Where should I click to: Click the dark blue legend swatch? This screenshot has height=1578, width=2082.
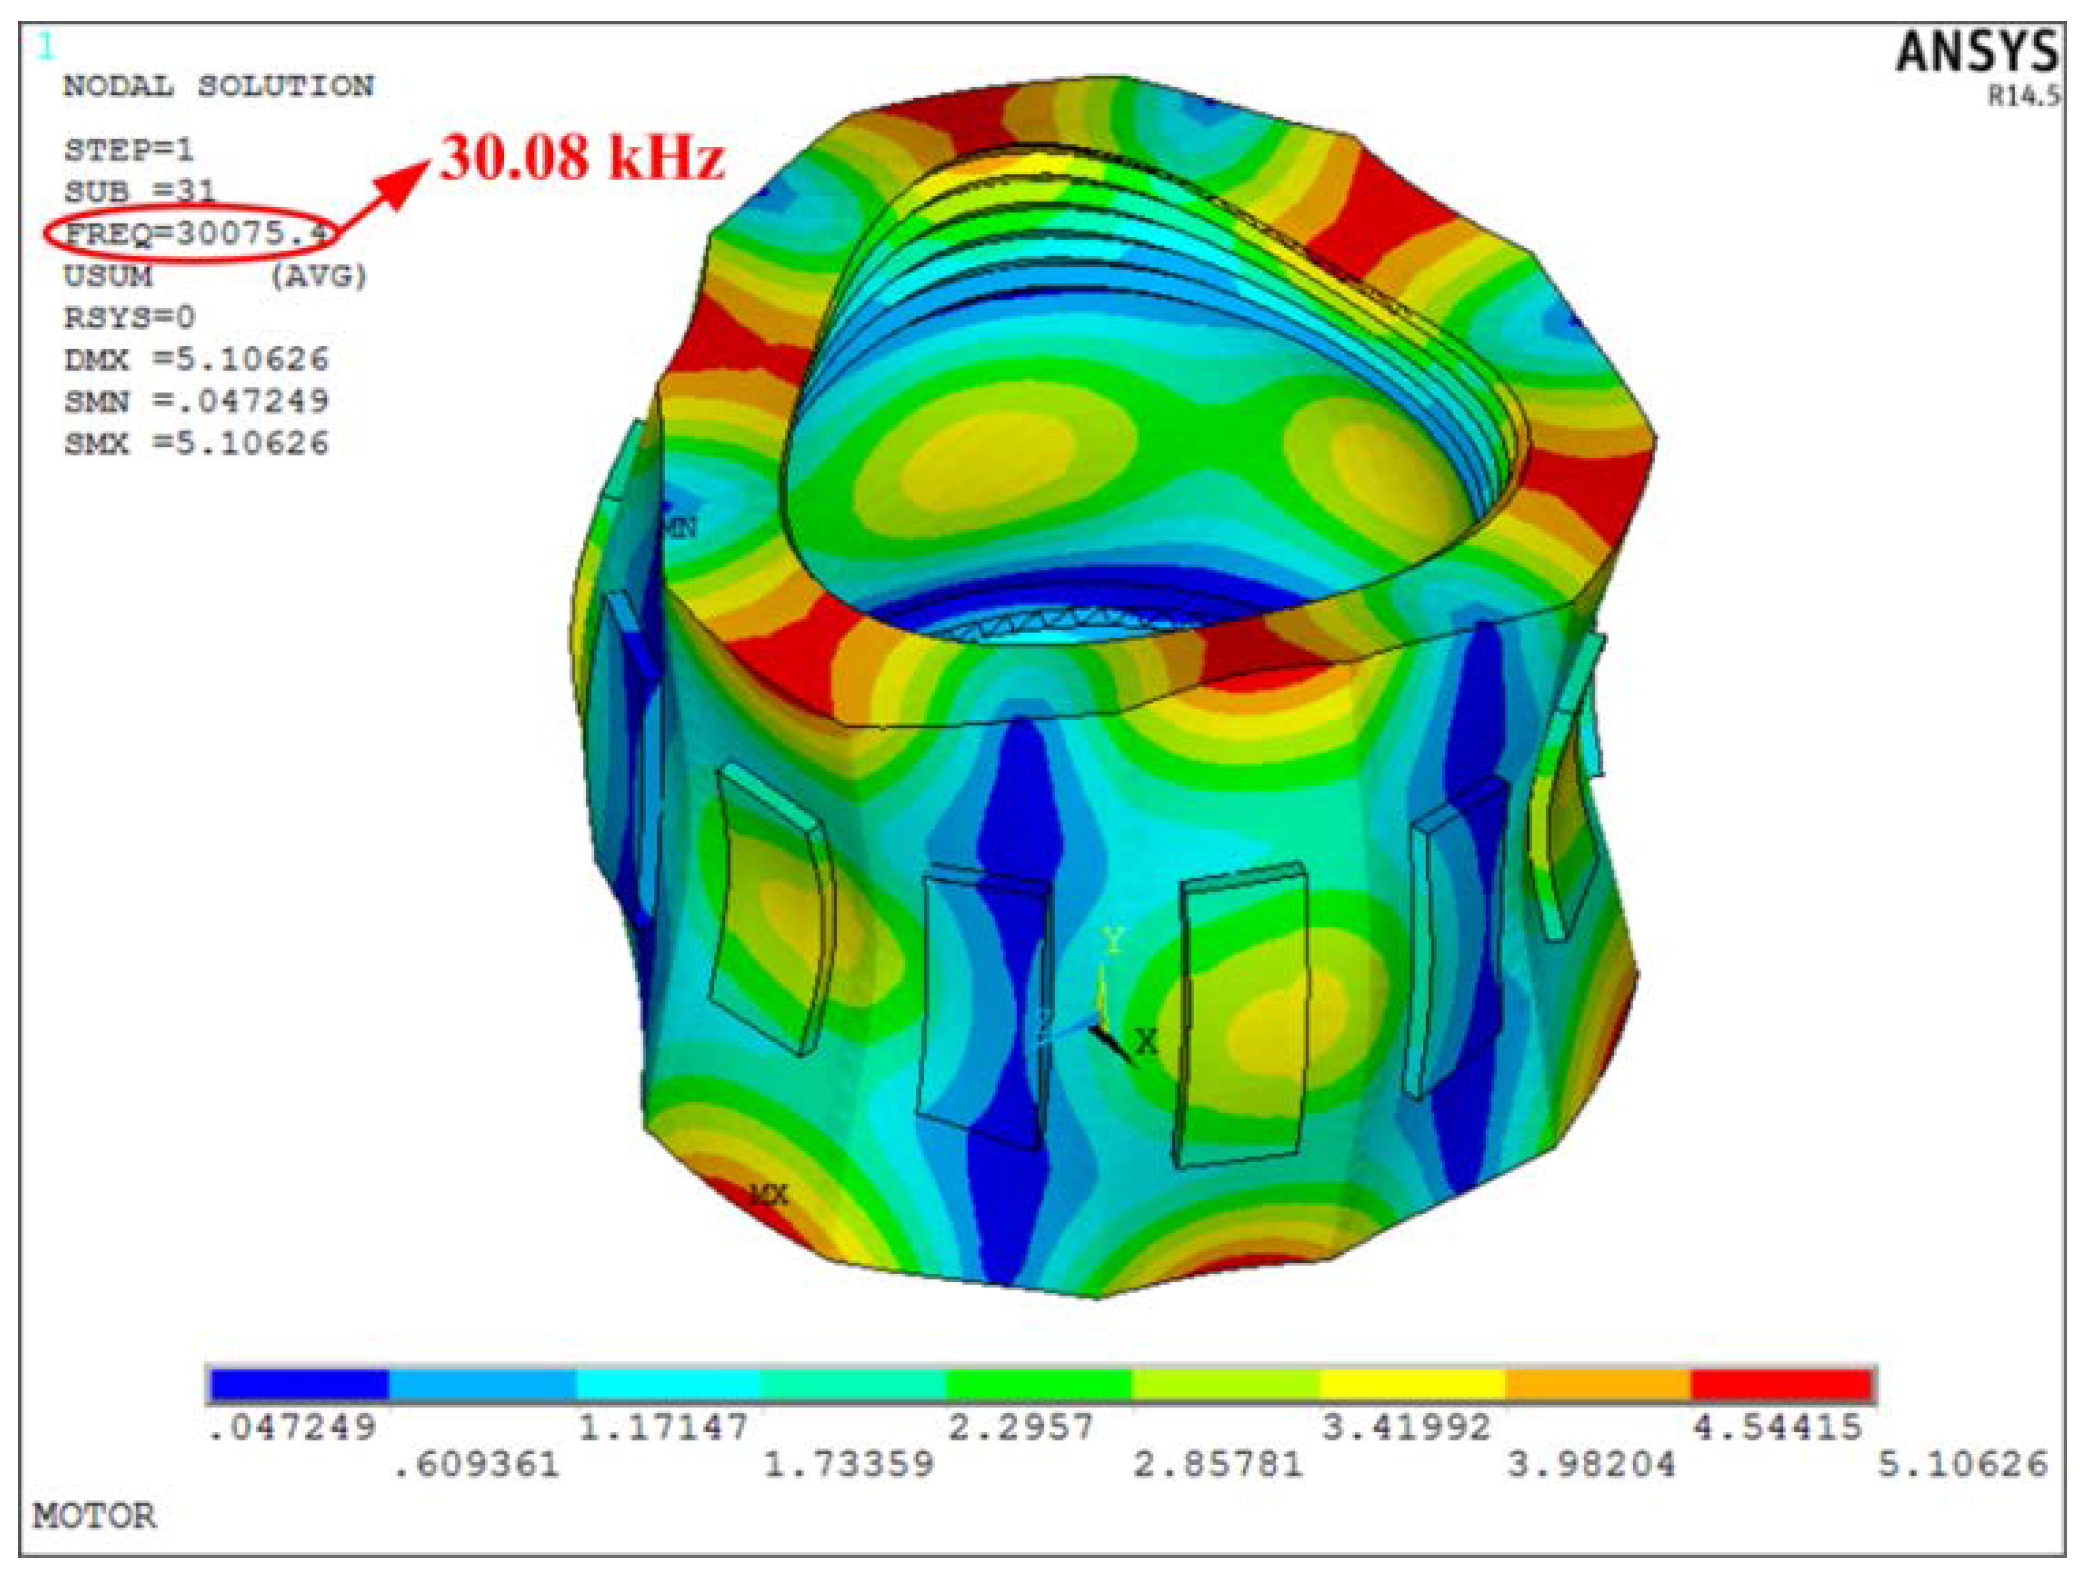click(x=299, y=1384)
